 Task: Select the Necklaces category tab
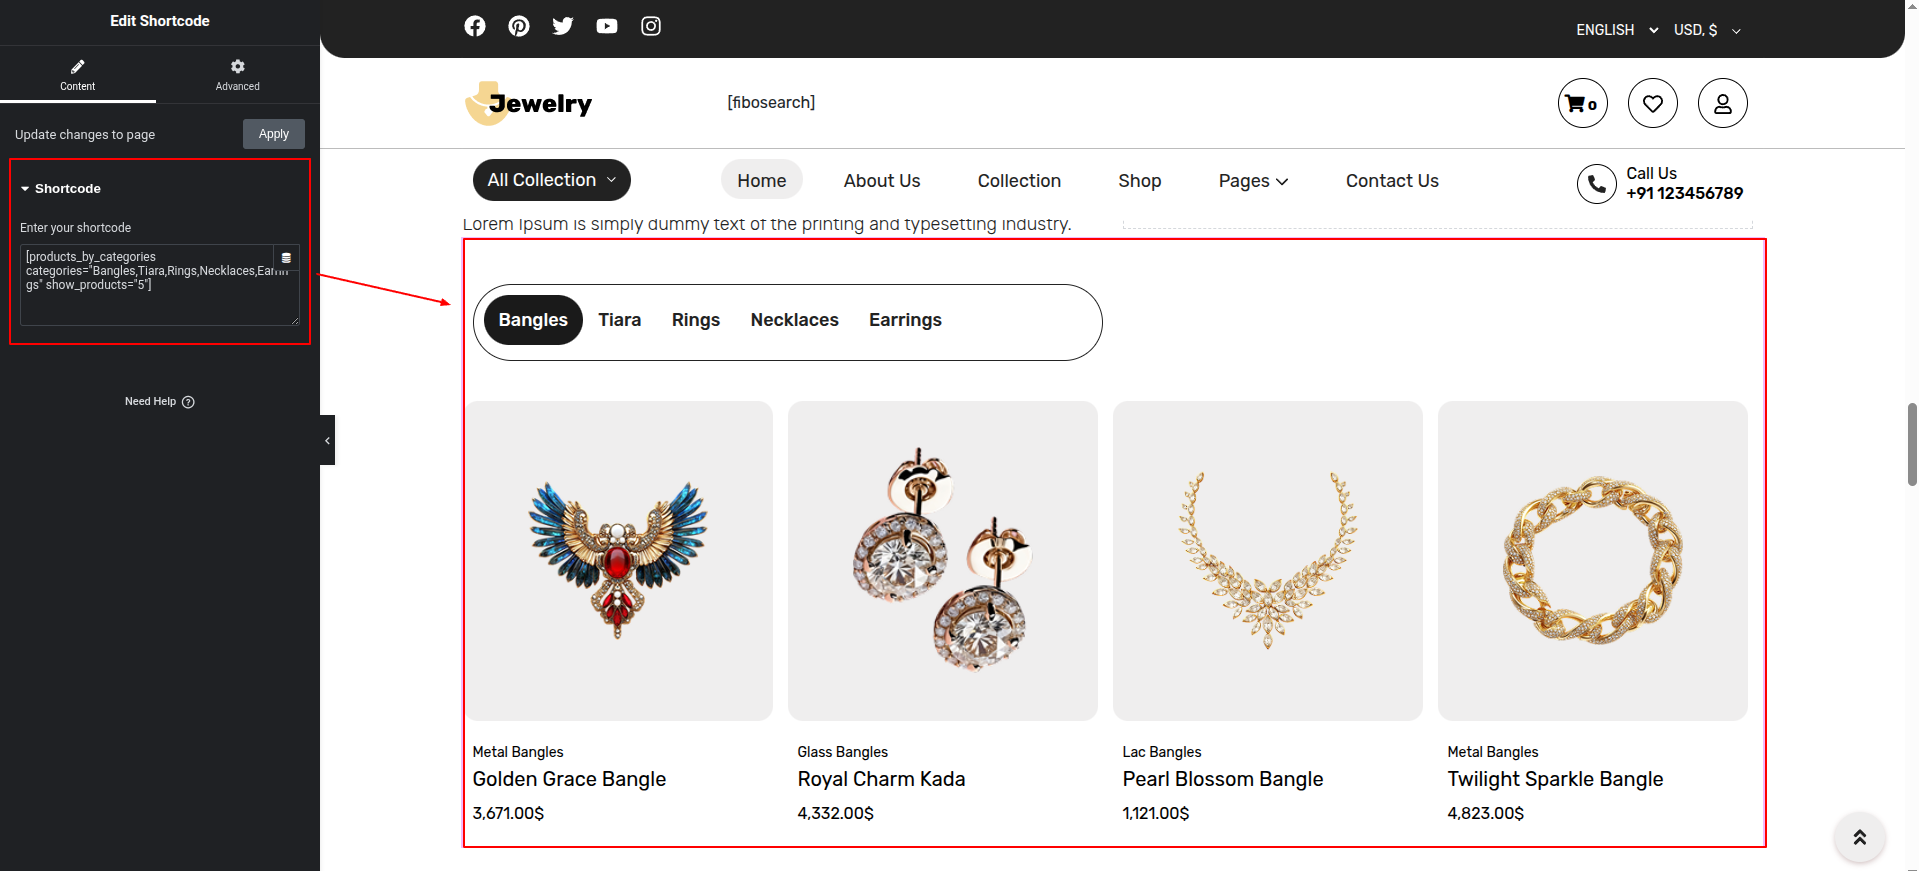[x=794, y=320]
